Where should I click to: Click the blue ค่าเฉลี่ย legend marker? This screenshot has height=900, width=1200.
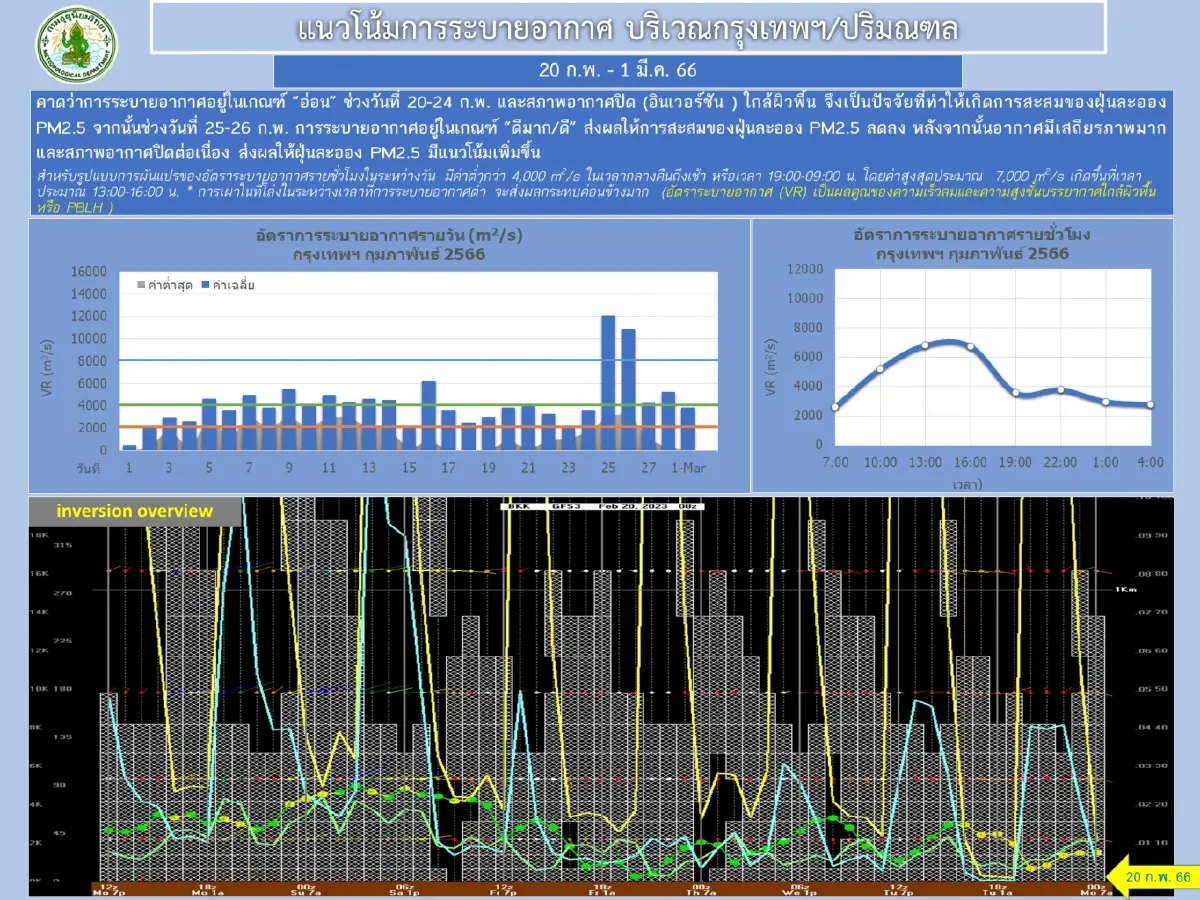203,286
